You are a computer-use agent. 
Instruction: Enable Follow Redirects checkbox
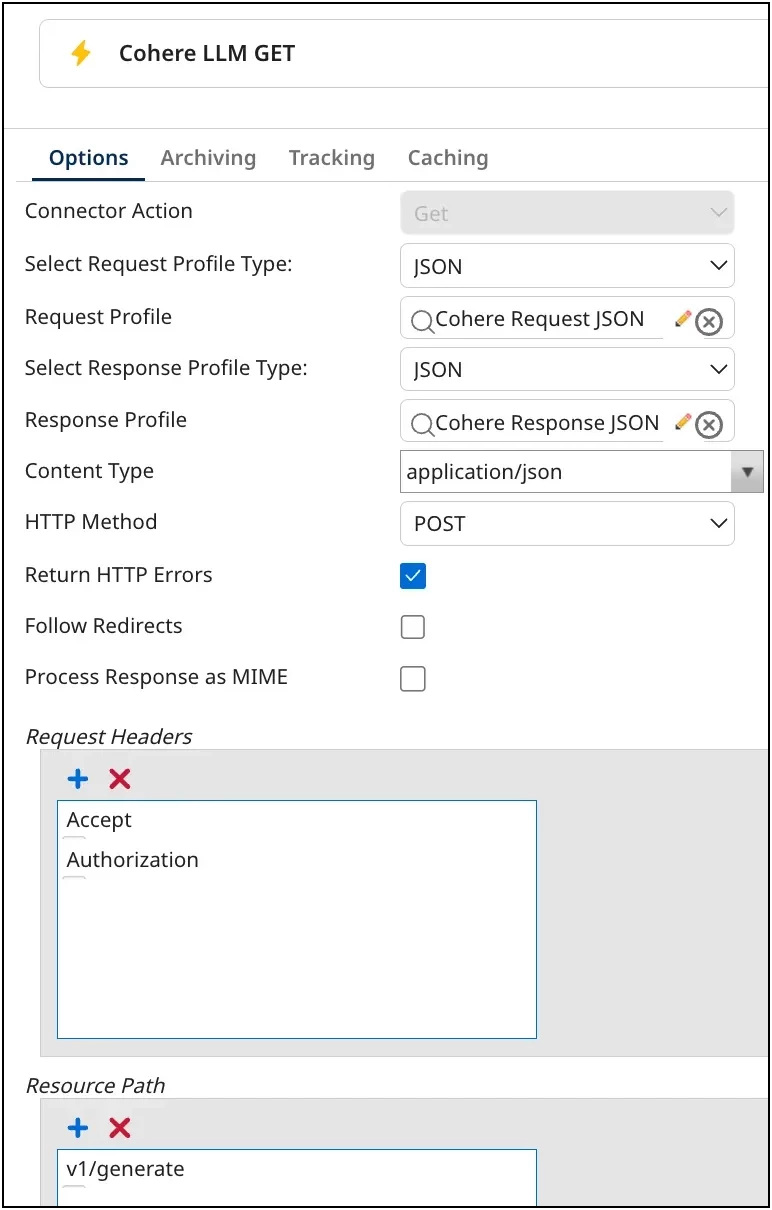pyautogui.click(x=413, y=627)
